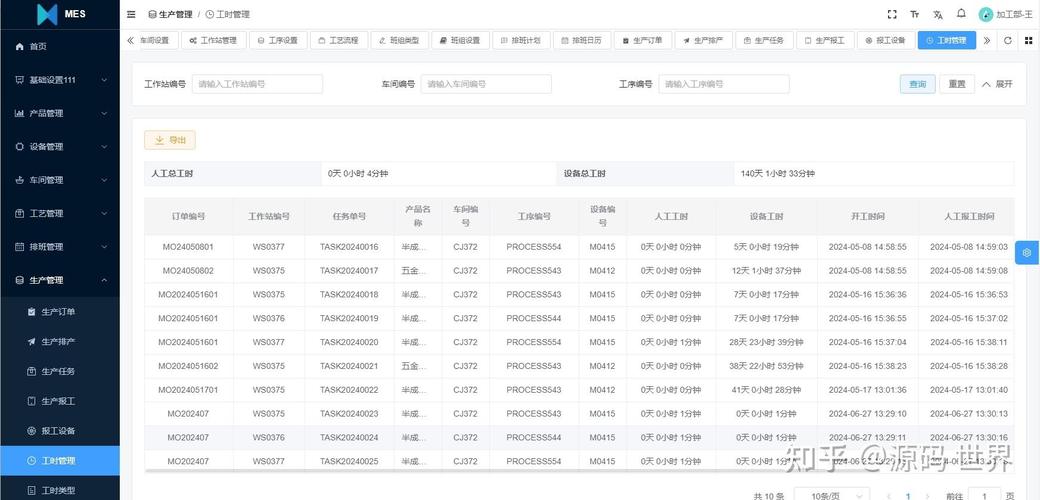
Task: Click order number MO24050802
Action: pos(188,271)
